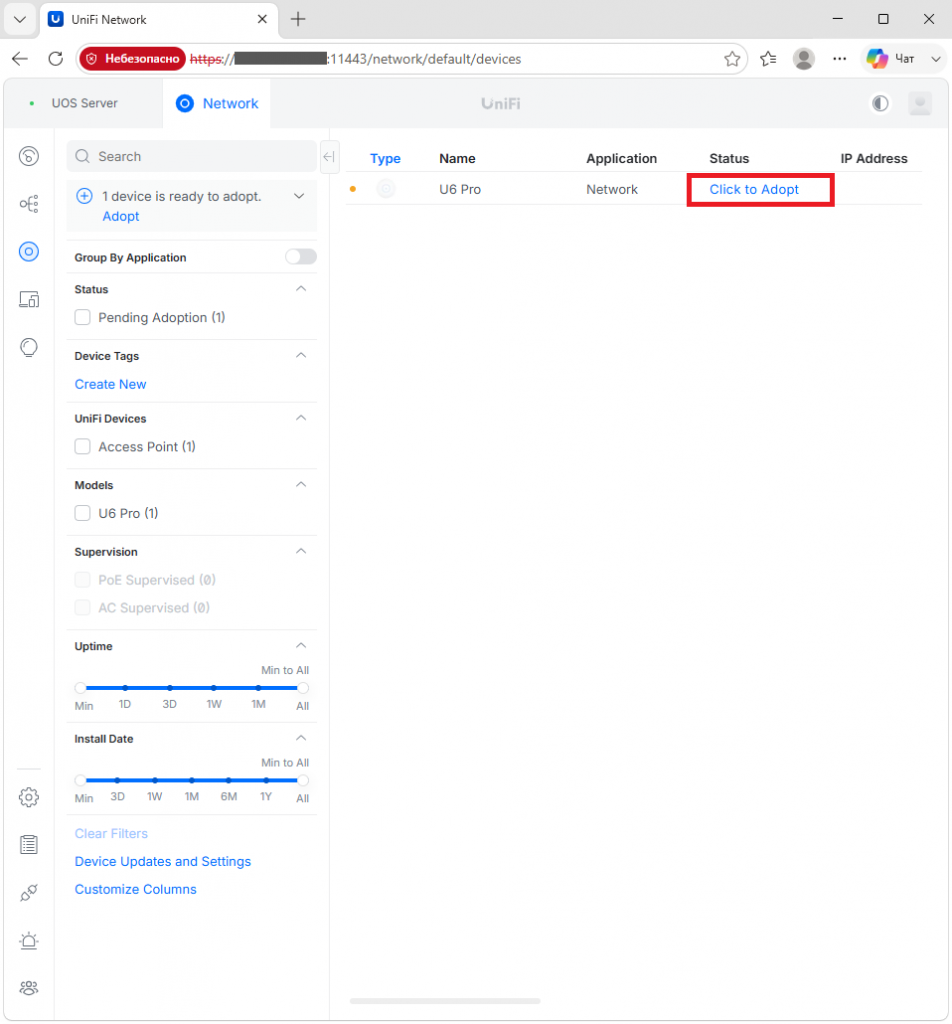This screenshot has height=1024, width=952.
Task: Toggle Group By Application switch
Action: point(301,257)
